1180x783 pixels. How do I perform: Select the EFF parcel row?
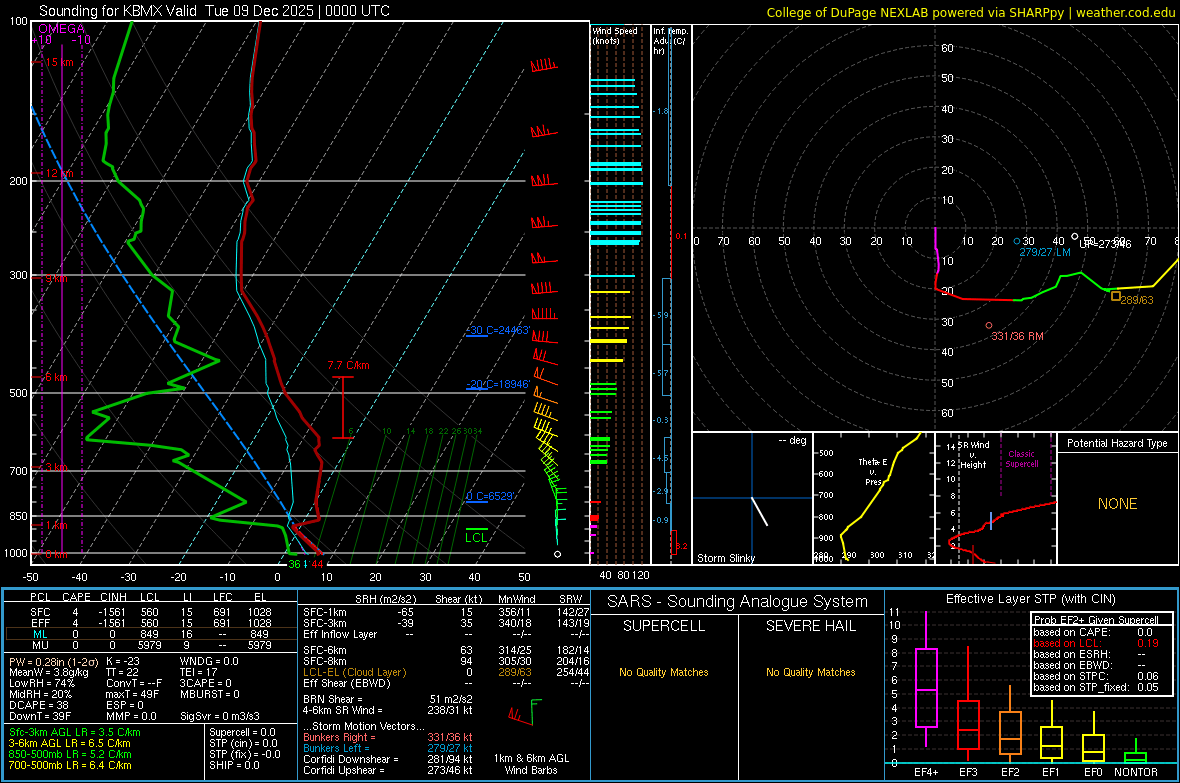[x=150, y=623]
